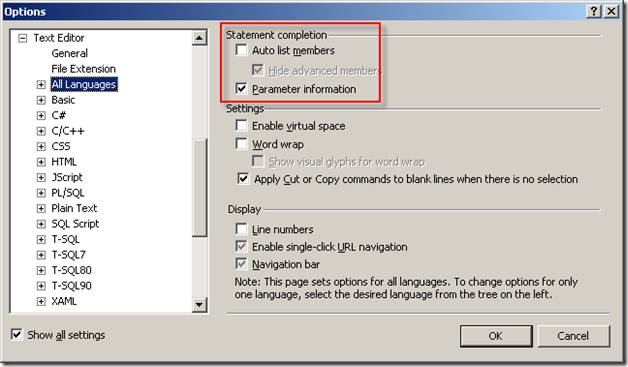
Task: Select General under Text Editor
Action: pyautogui.click(x=70, y=53)
